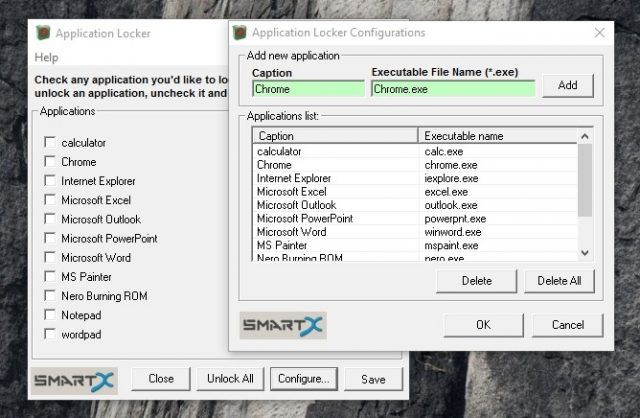Viewport: 640px width, 418px height.
Task: Select Microsoft PowerPoint row in applications list
Action: point(415,218)
